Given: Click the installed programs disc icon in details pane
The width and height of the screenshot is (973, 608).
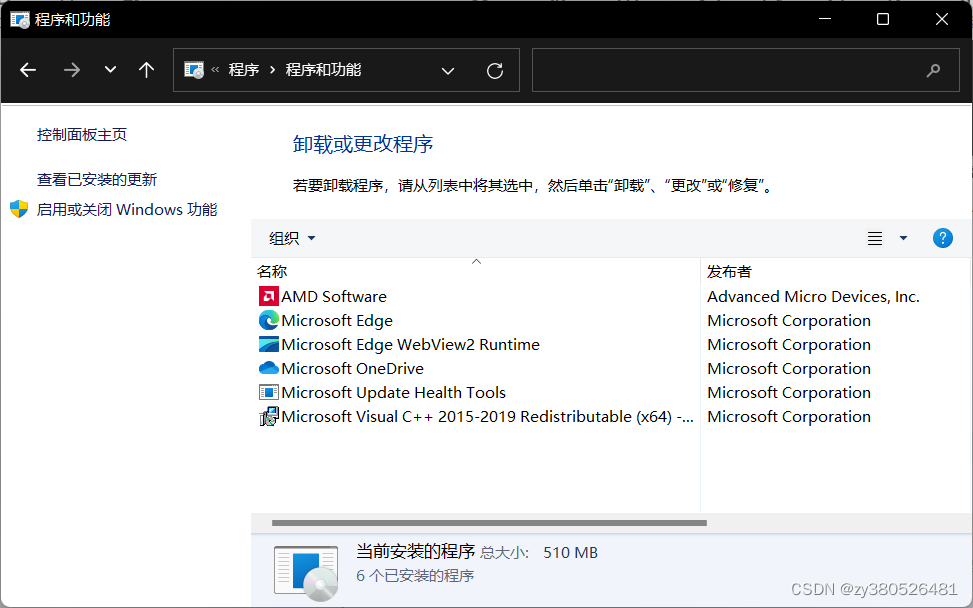Looking at the screenshot, I should point(307,573).
